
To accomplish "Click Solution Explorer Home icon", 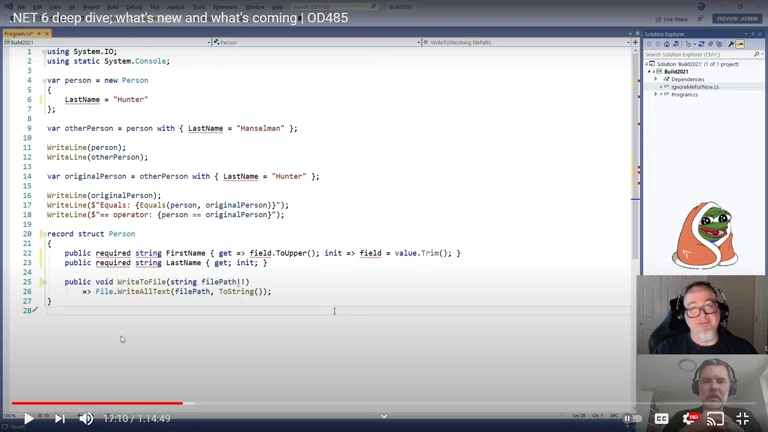I will click(667, 44).
